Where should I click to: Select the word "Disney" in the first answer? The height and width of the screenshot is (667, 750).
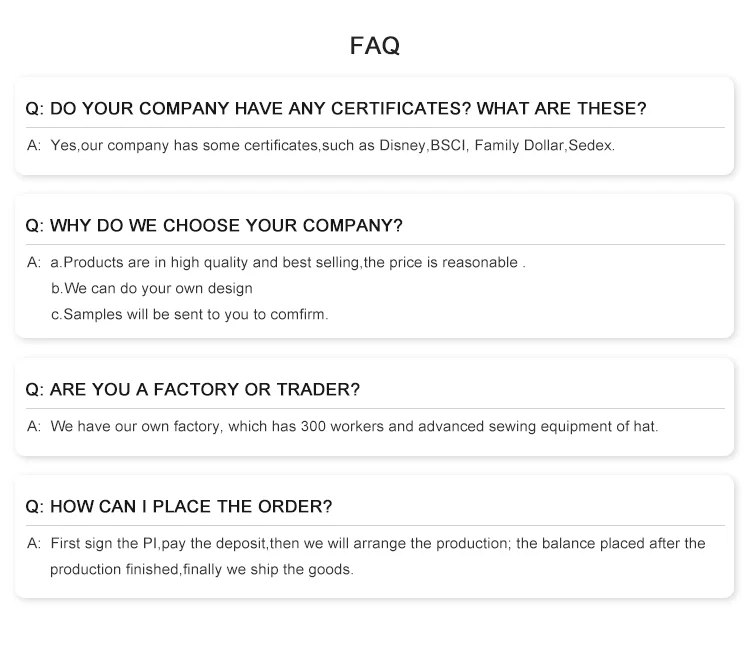[403, 145]
